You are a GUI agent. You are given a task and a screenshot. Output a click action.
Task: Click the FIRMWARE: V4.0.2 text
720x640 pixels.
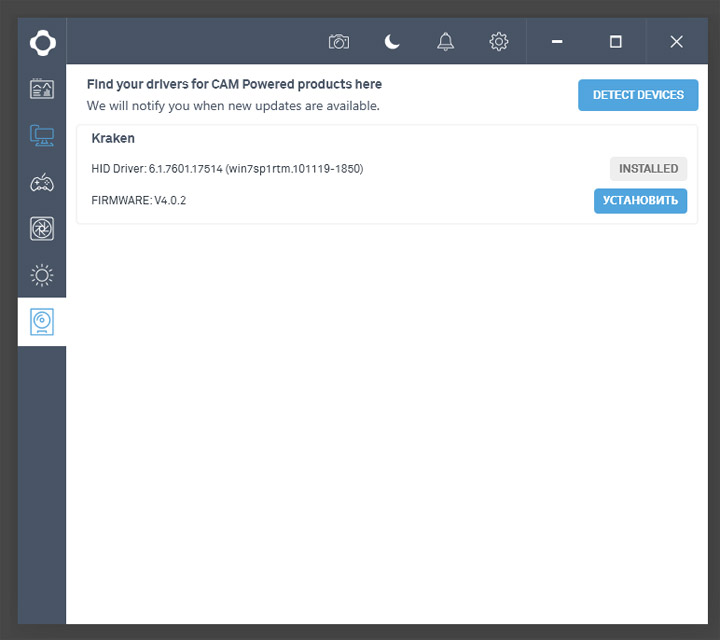[x=139, y=201]
